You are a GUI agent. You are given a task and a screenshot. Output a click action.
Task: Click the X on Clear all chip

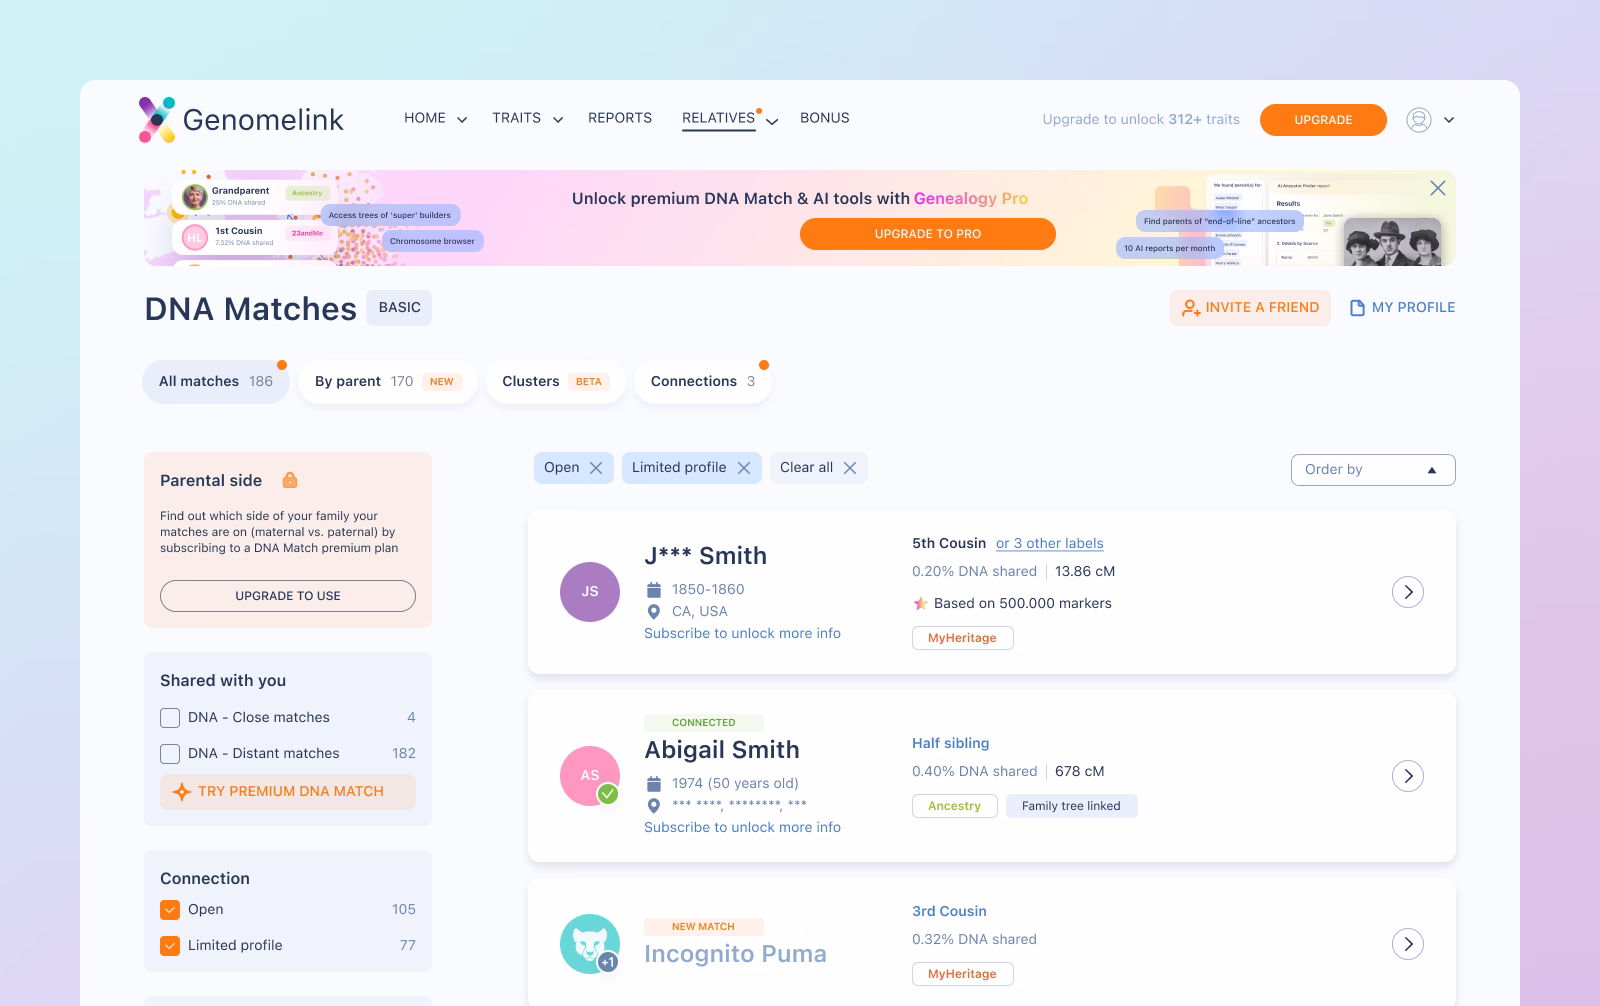pos(850,468)
